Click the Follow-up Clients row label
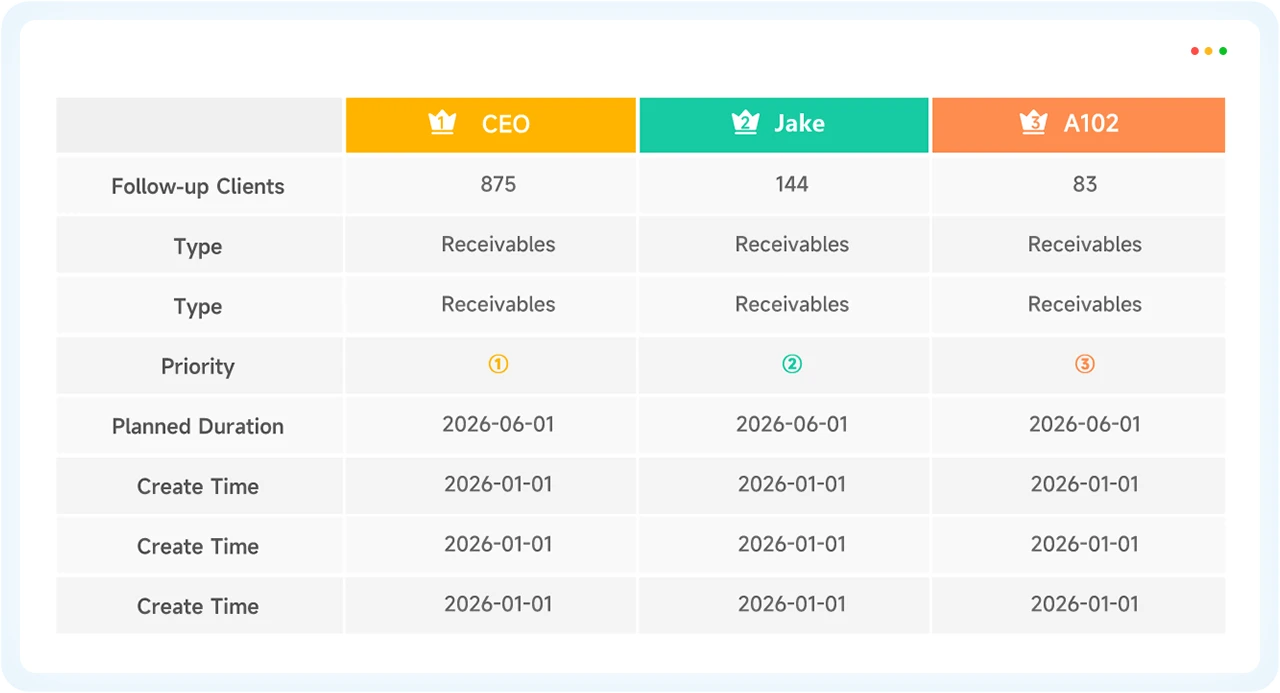 (x=198, y=186)
